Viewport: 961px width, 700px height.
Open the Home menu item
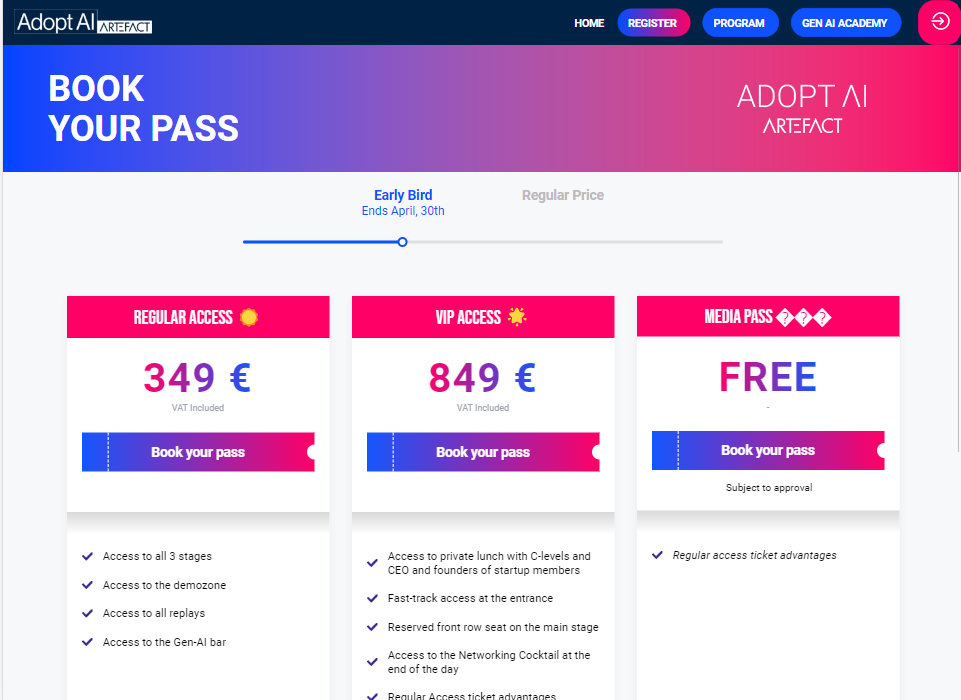(x=589, y=23)
